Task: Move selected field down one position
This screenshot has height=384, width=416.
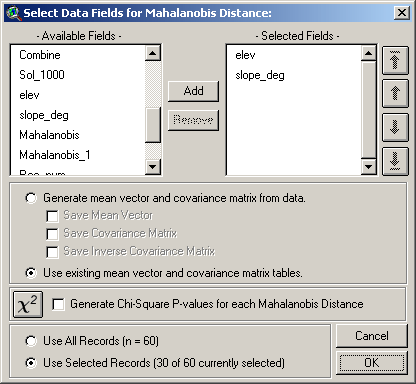Action: click(x=395, y=127)
